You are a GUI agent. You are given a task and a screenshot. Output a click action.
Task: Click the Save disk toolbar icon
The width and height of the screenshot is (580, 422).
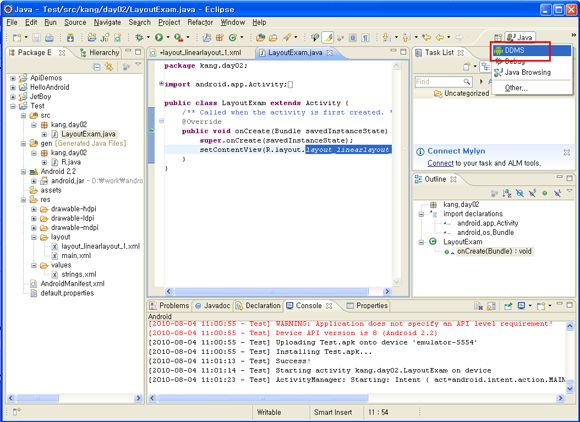(x=36, y=38)
